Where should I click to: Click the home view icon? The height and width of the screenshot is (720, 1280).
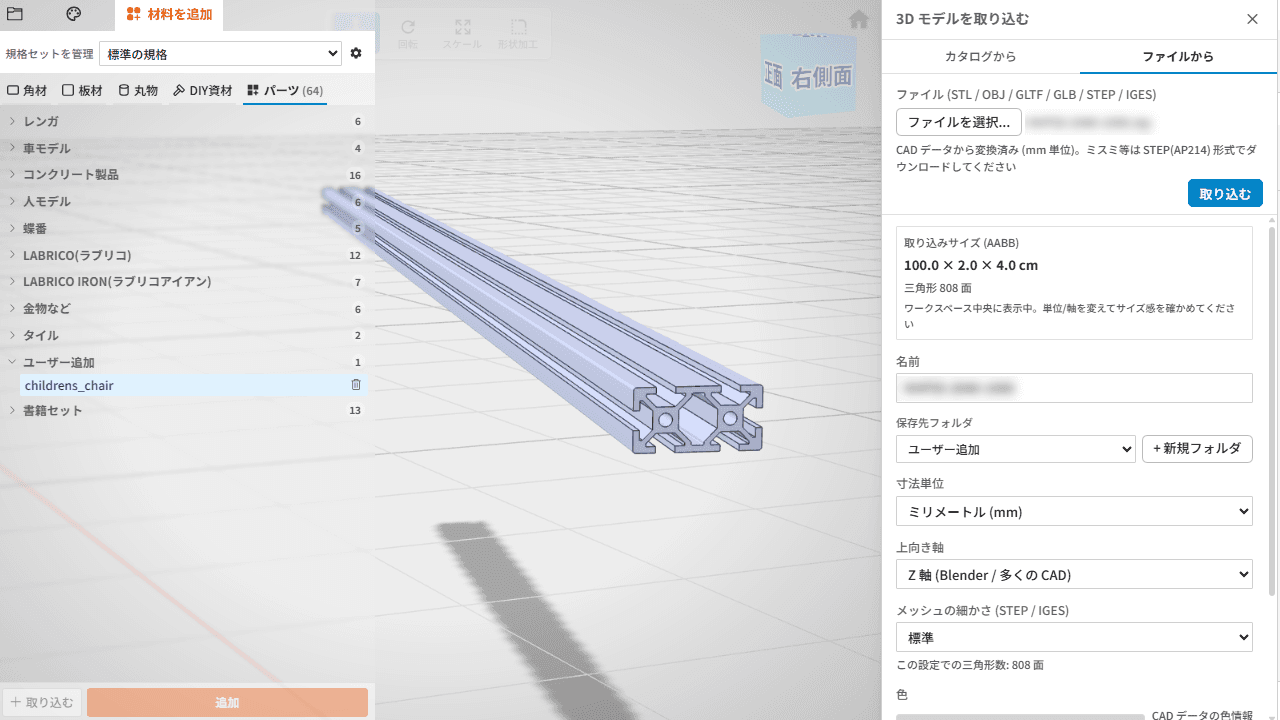click(858, 19)
